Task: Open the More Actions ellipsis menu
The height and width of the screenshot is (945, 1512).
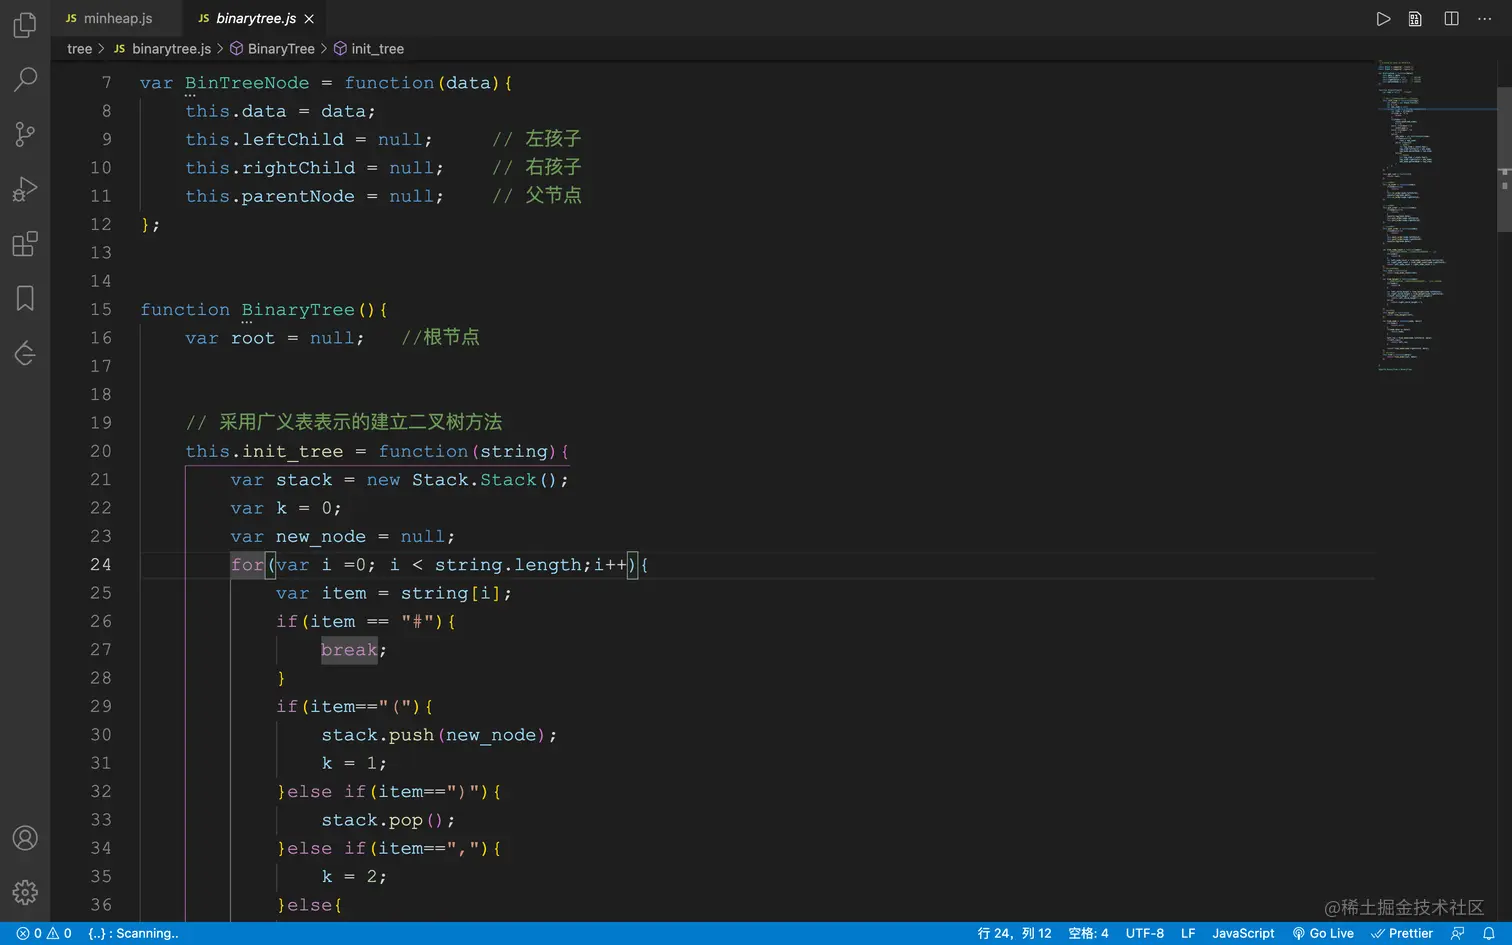Action: (1485, 19)
